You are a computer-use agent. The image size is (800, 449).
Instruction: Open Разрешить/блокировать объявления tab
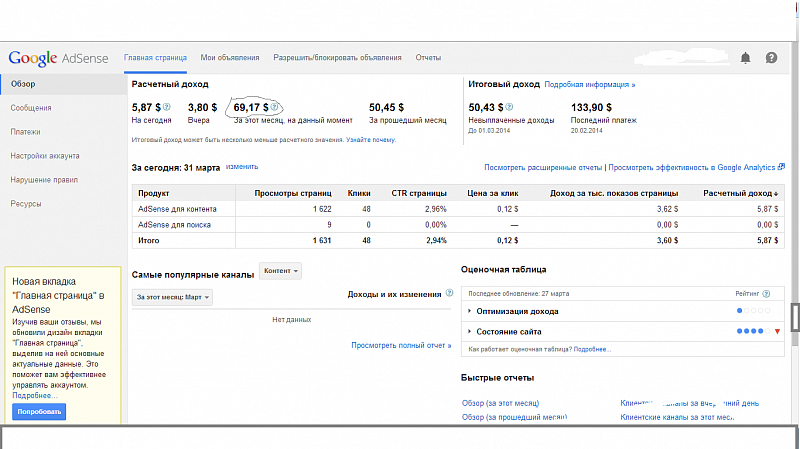337,58
